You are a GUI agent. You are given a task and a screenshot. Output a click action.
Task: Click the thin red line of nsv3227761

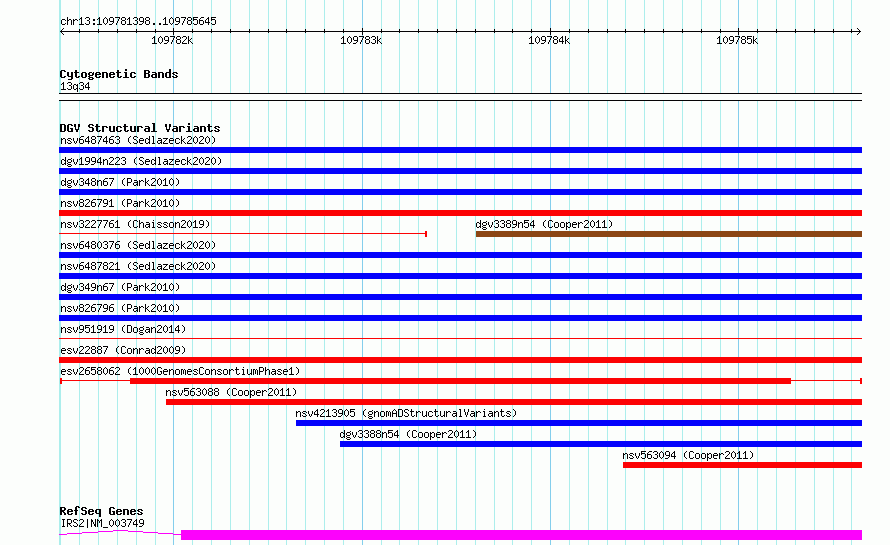243,234
